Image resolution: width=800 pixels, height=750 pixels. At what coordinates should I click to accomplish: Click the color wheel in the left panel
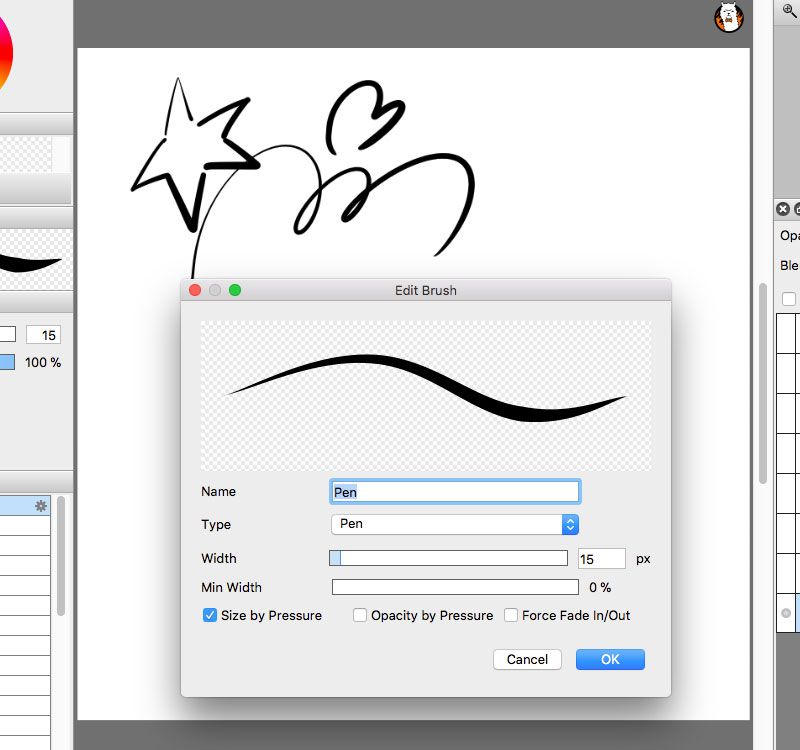5,54
